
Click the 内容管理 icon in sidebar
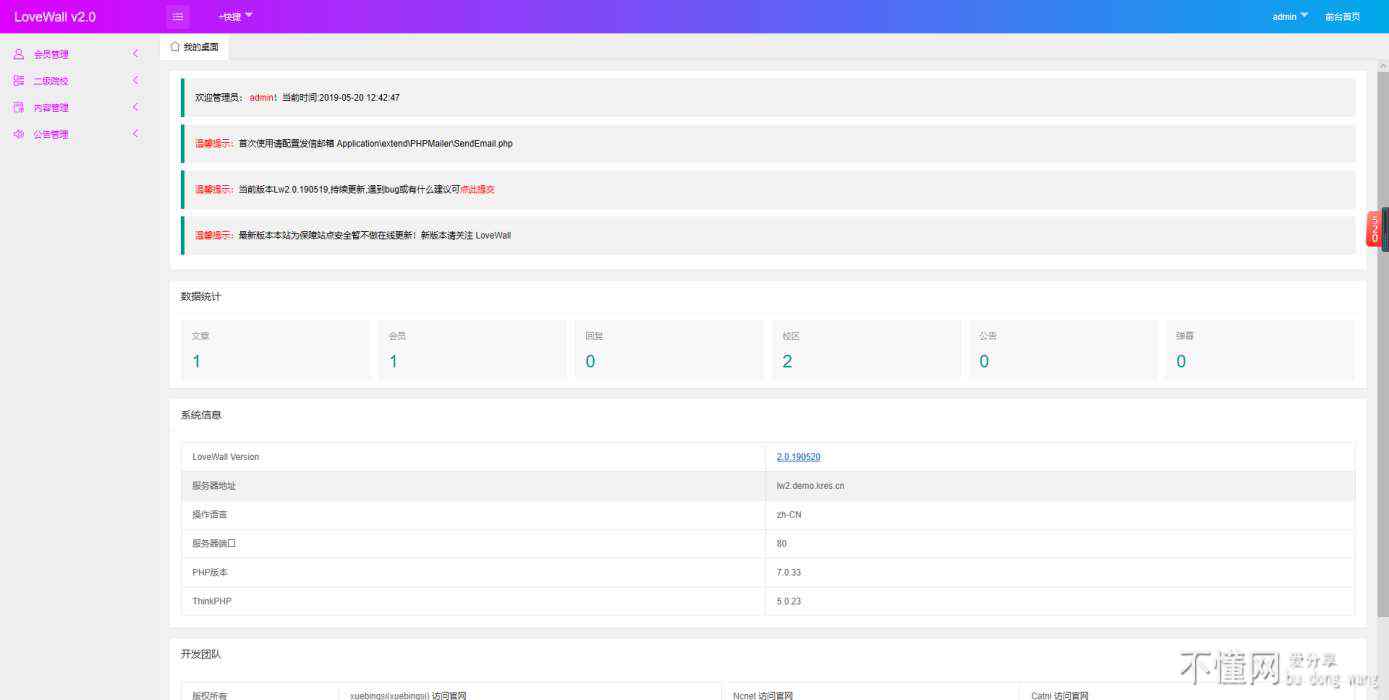[x=19, y=108]
